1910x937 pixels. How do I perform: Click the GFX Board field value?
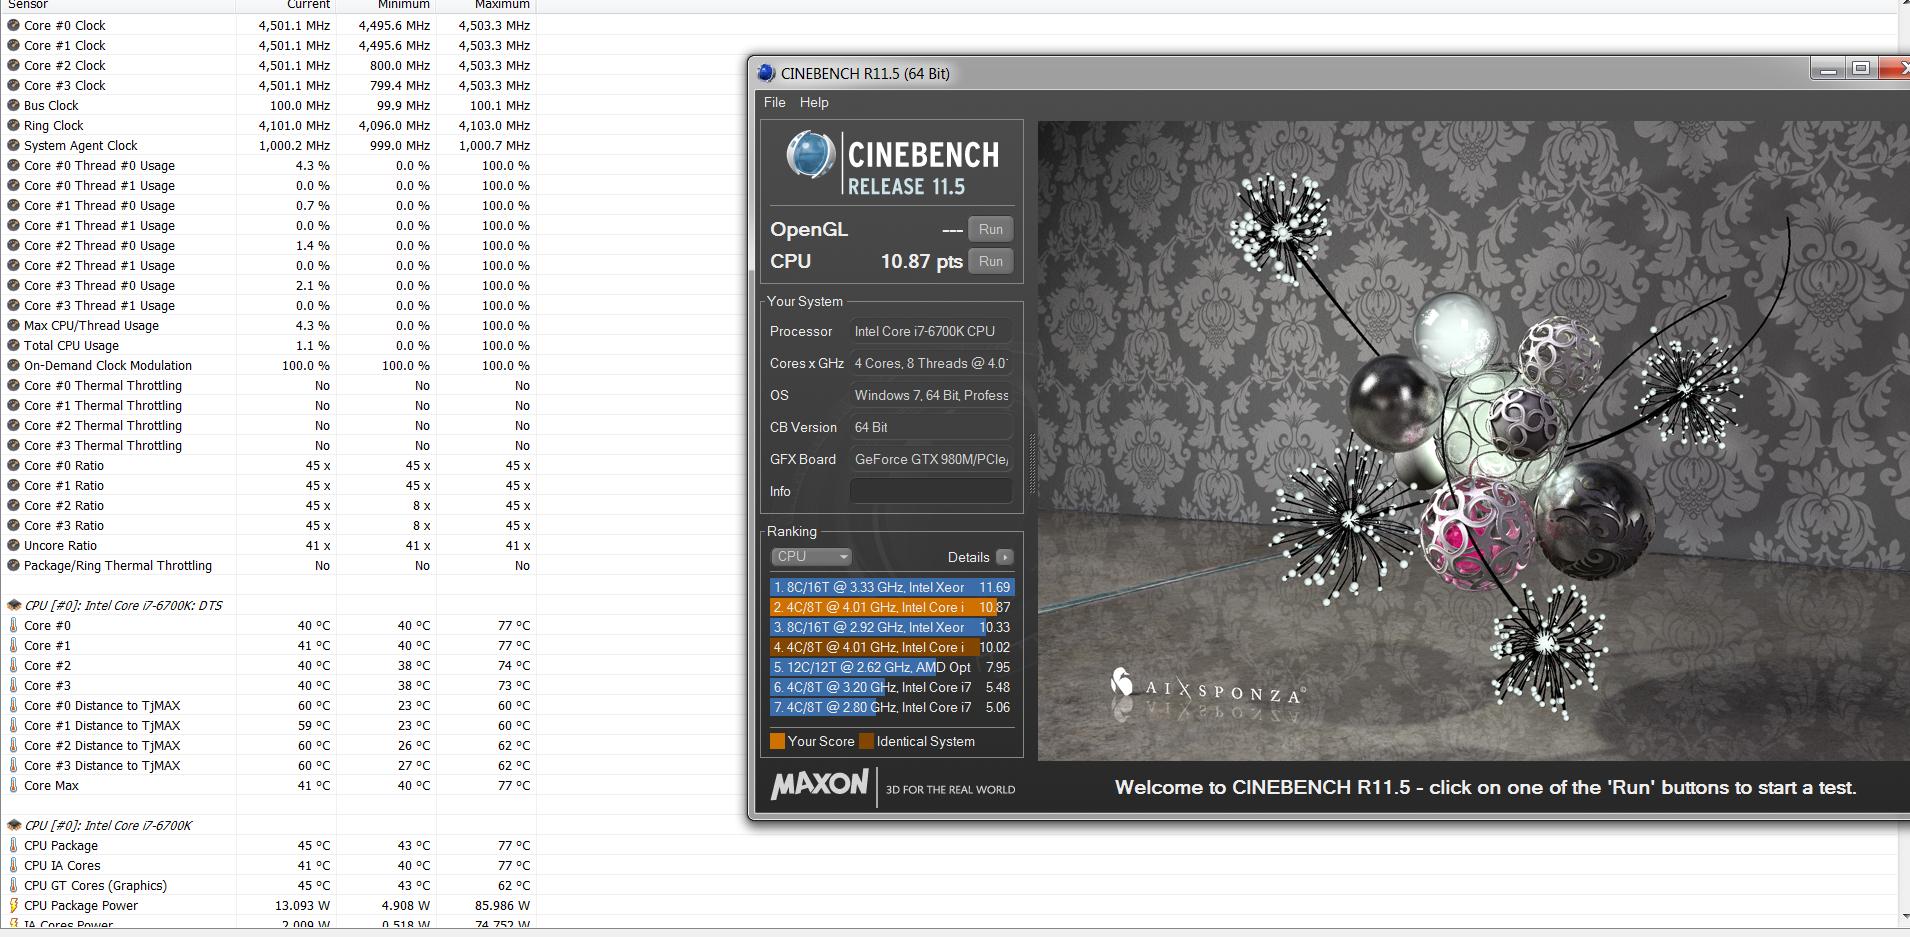click(x=931, y=459)
